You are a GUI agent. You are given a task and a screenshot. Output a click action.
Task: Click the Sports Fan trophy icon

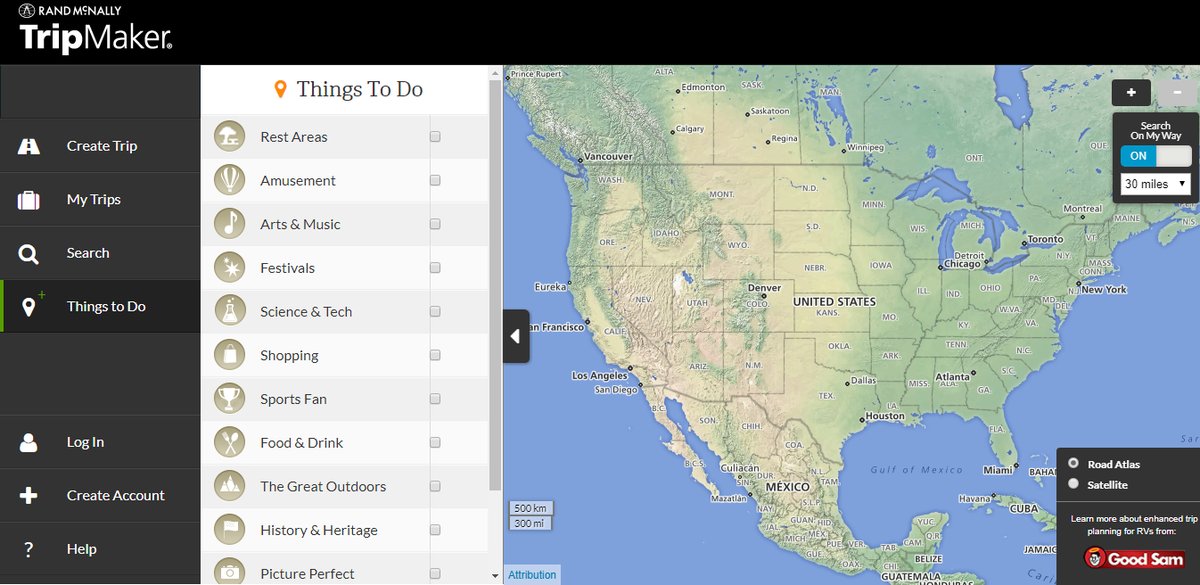230,399
